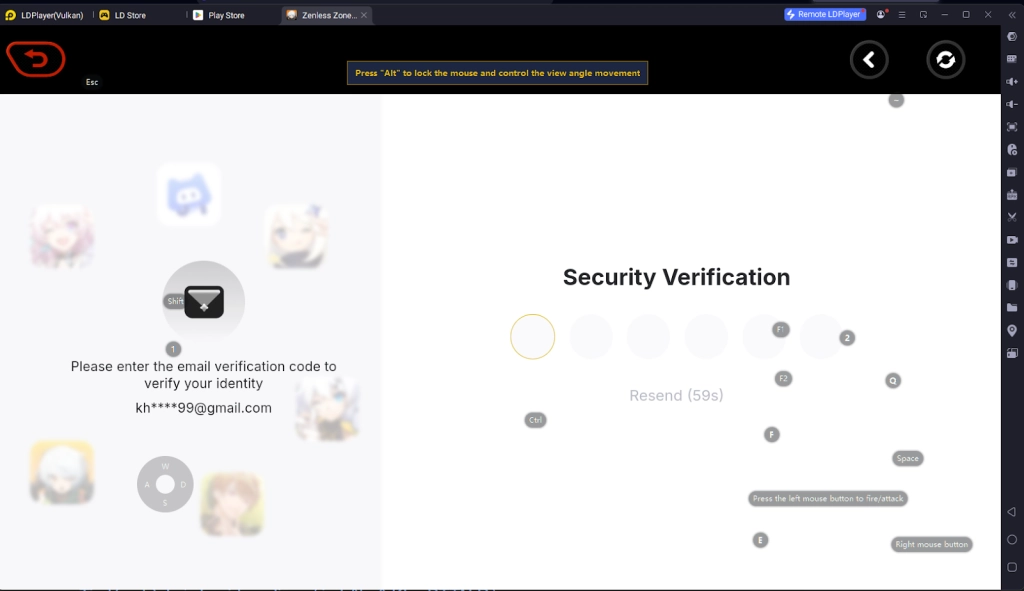Viewport: 1024px width, 591px height.
Task: Open the user account avatar icon
Action: click(x=881, y=14)
